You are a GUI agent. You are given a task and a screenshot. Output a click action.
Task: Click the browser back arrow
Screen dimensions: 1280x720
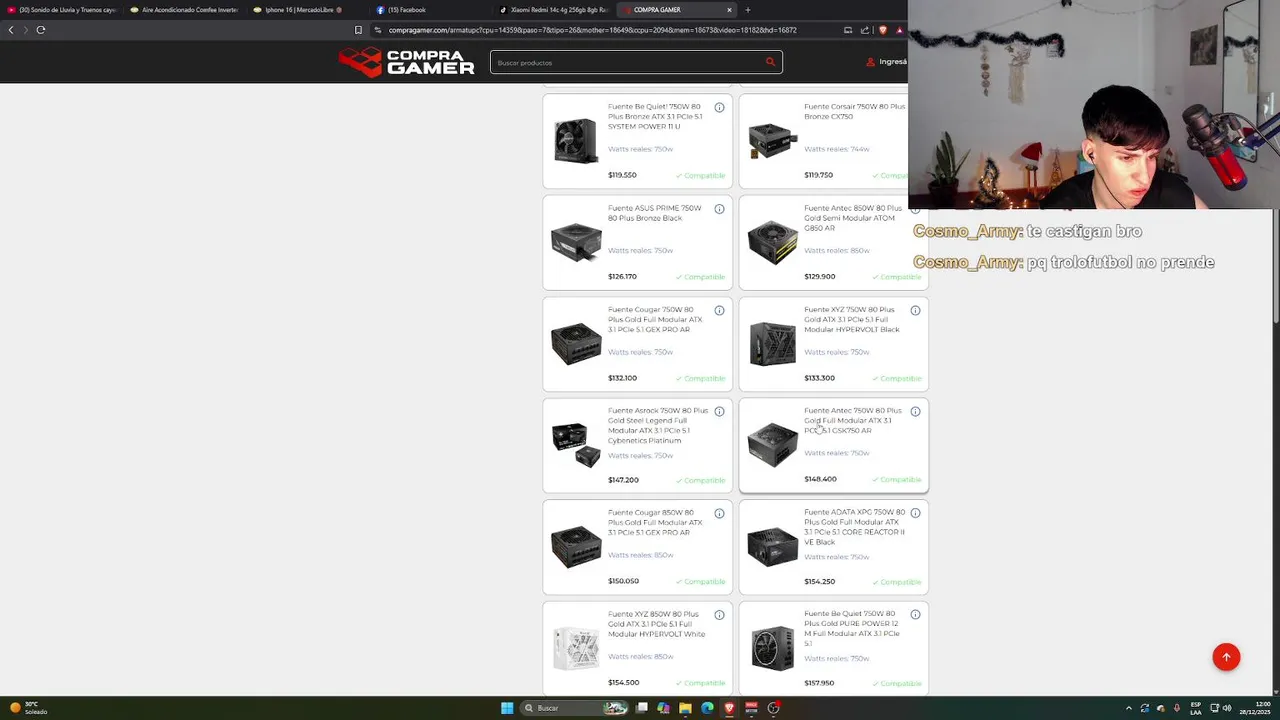point(11,30)
